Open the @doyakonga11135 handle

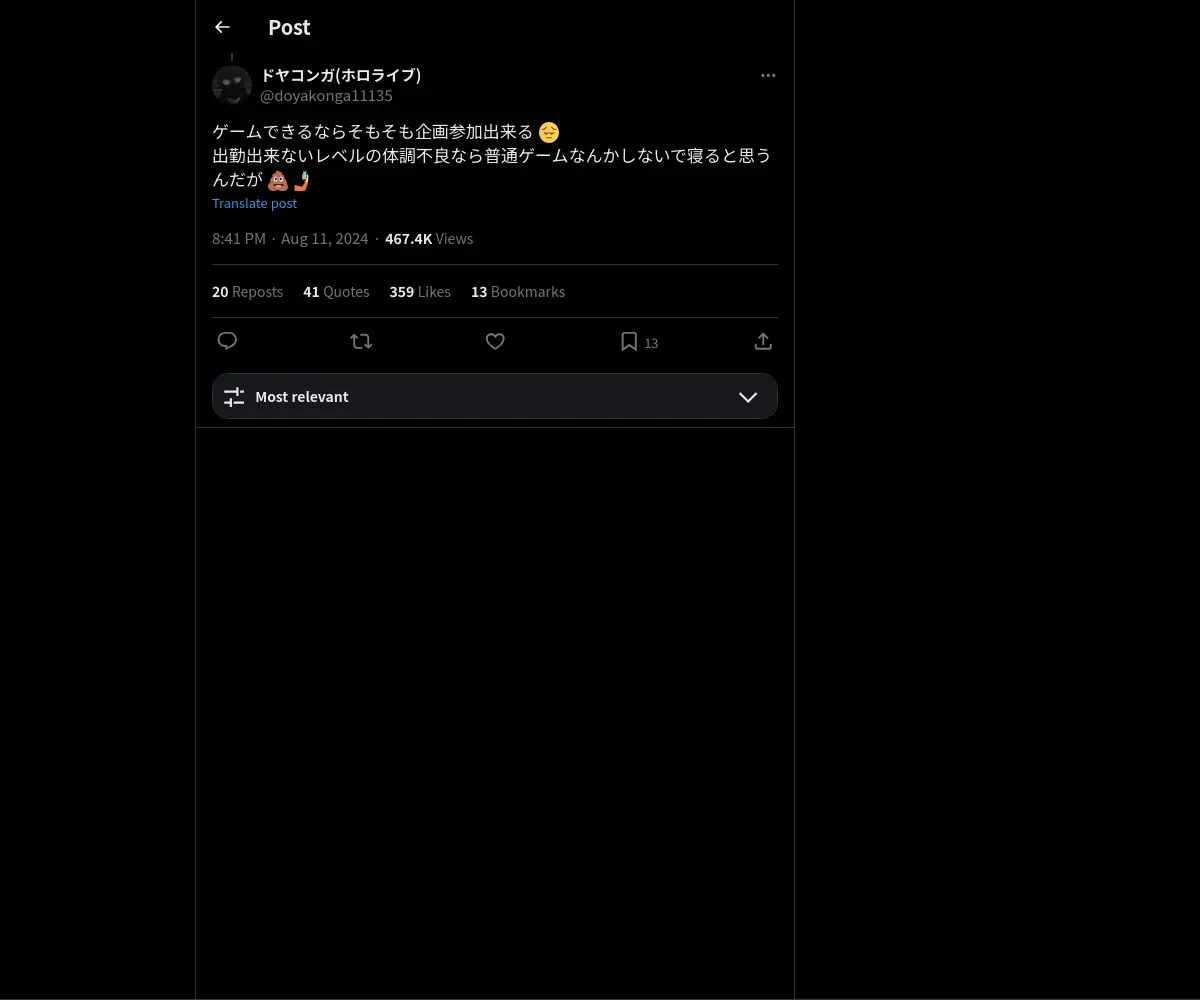[326, 96]
